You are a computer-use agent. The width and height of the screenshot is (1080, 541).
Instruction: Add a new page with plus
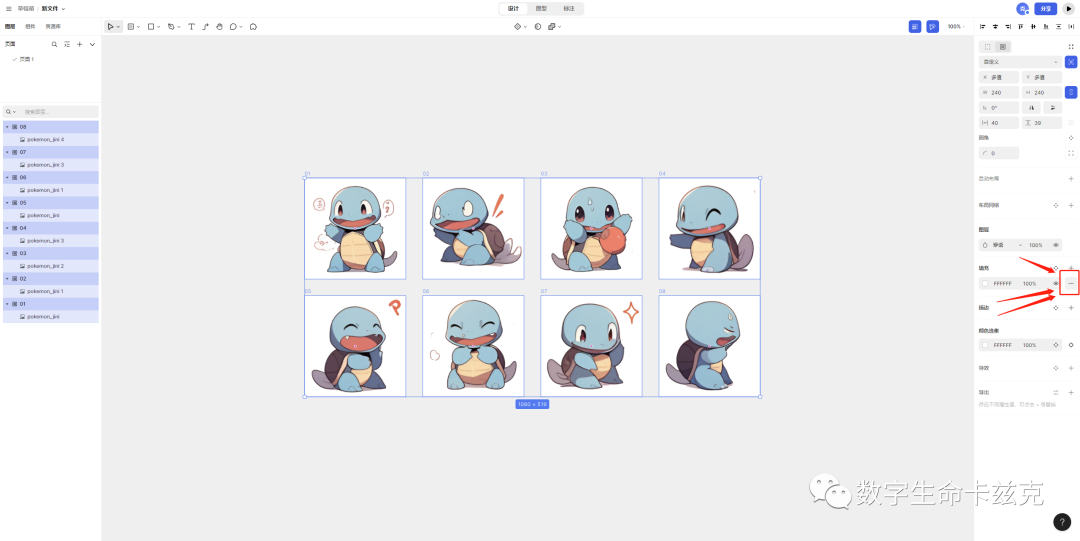[x=79, y=44]
